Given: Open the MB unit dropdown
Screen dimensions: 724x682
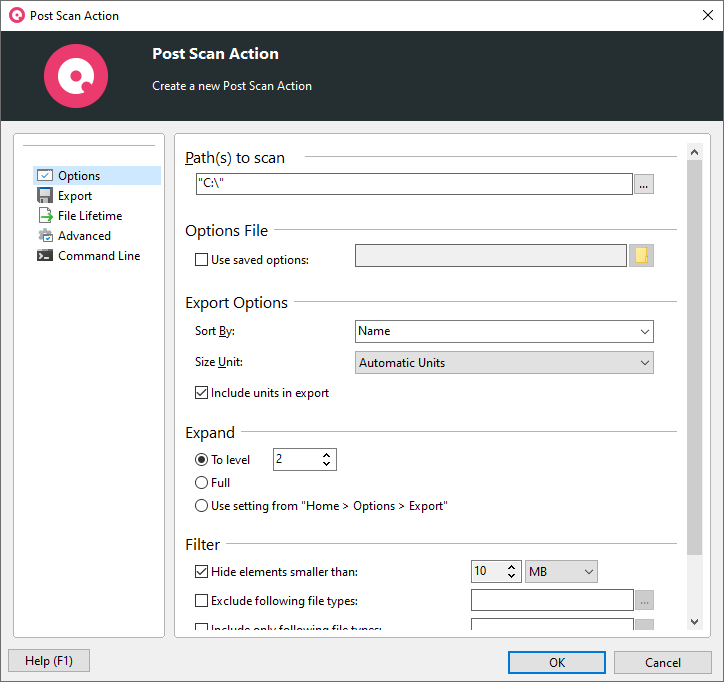Looking at the screenshot, I should [x=561, y=571].
